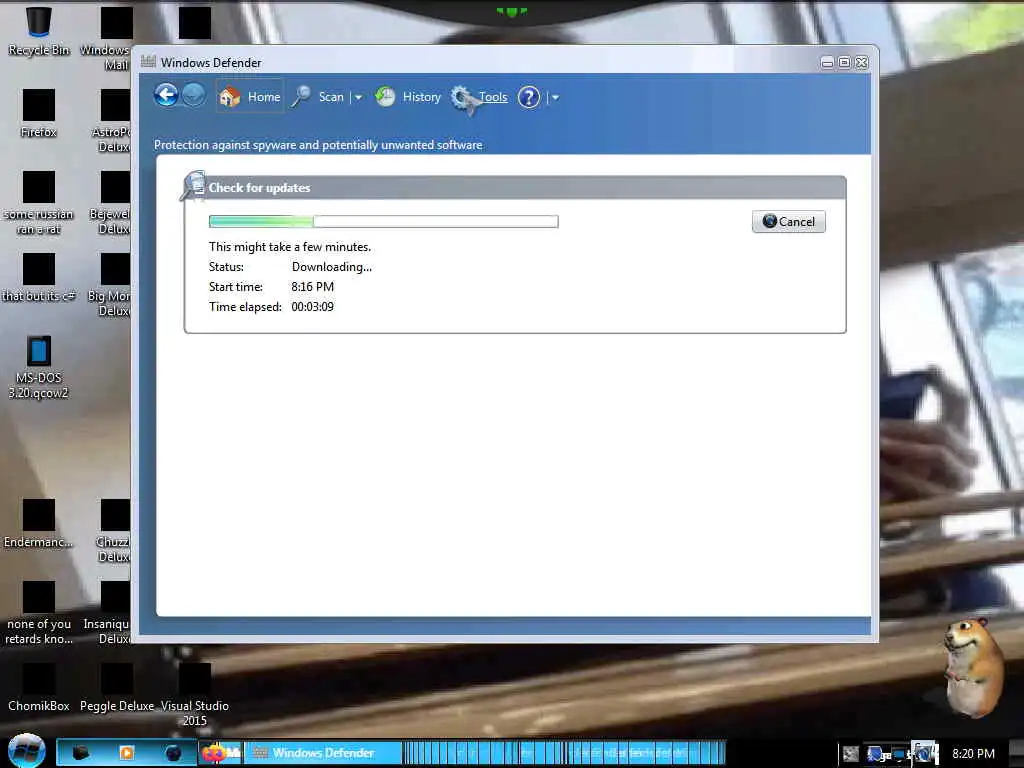This screenshot has width=1024, height=768.
Task: Click the update download progress bar
Action: (383, 221)
